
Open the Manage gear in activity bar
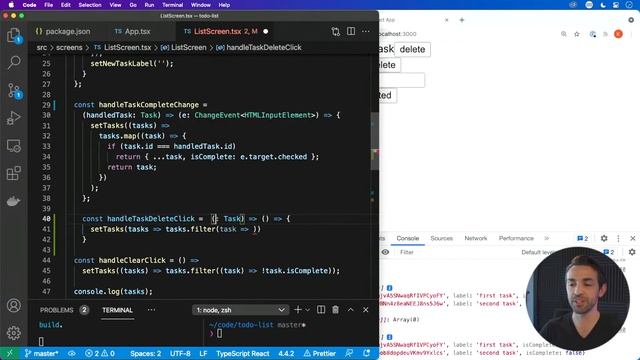pyautogui.click(x=14, y=333)
